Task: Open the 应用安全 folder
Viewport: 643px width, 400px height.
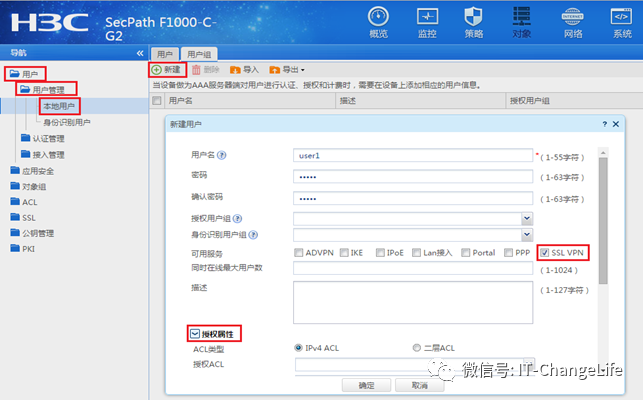Action: tap(32, 171)
